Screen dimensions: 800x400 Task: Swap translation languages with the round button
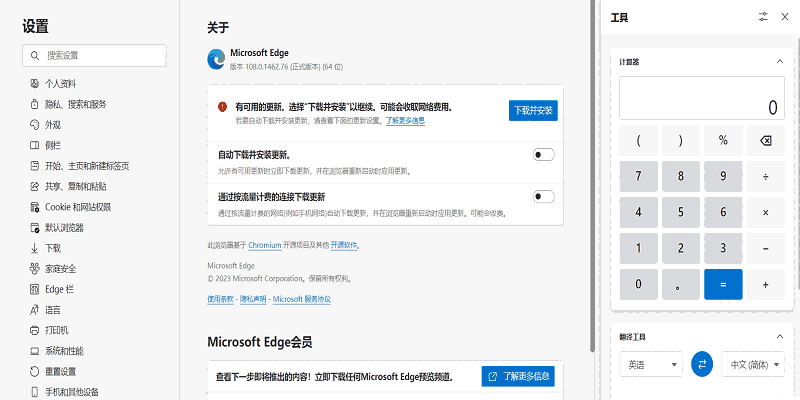702,364
